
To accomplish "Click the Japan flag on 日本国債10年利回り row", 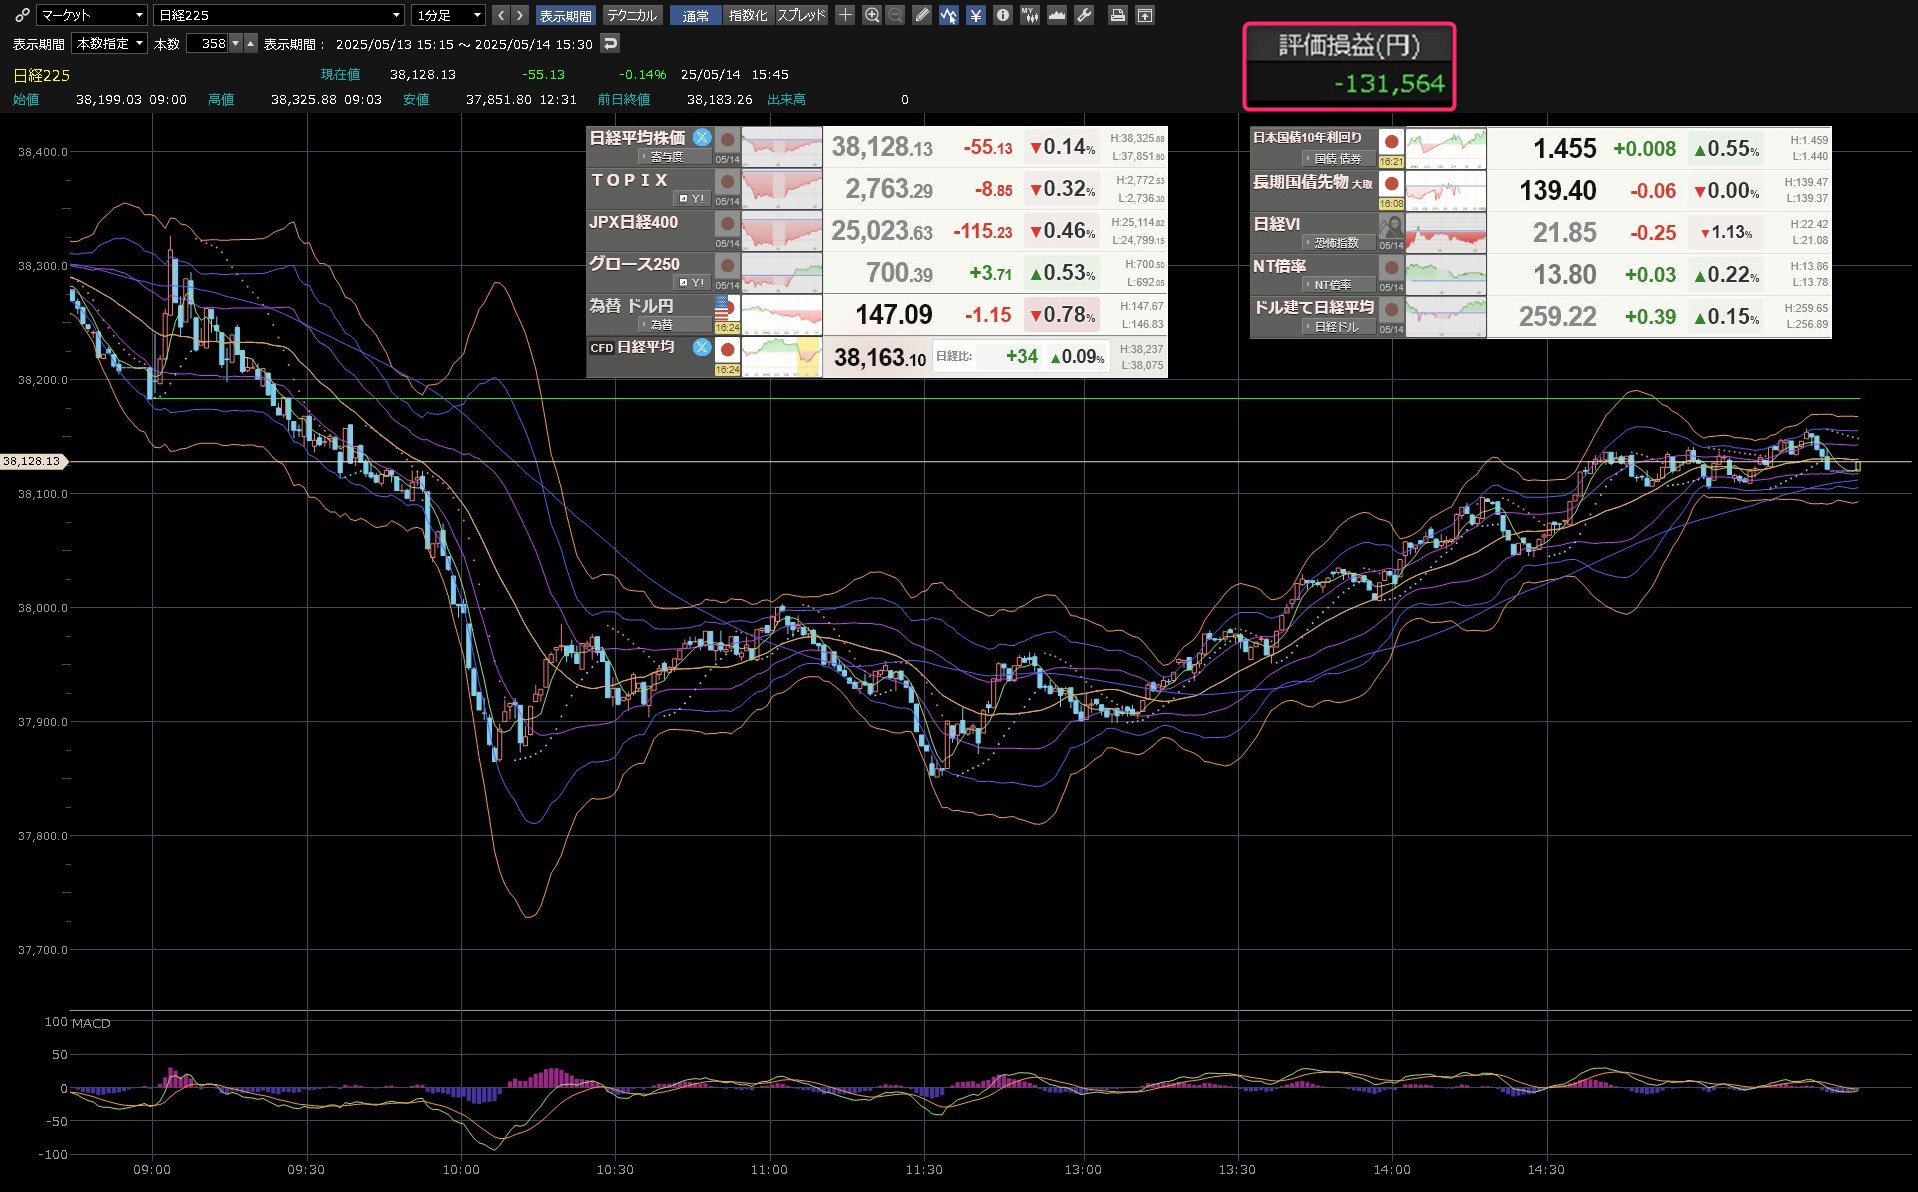I will (1391, 142).
